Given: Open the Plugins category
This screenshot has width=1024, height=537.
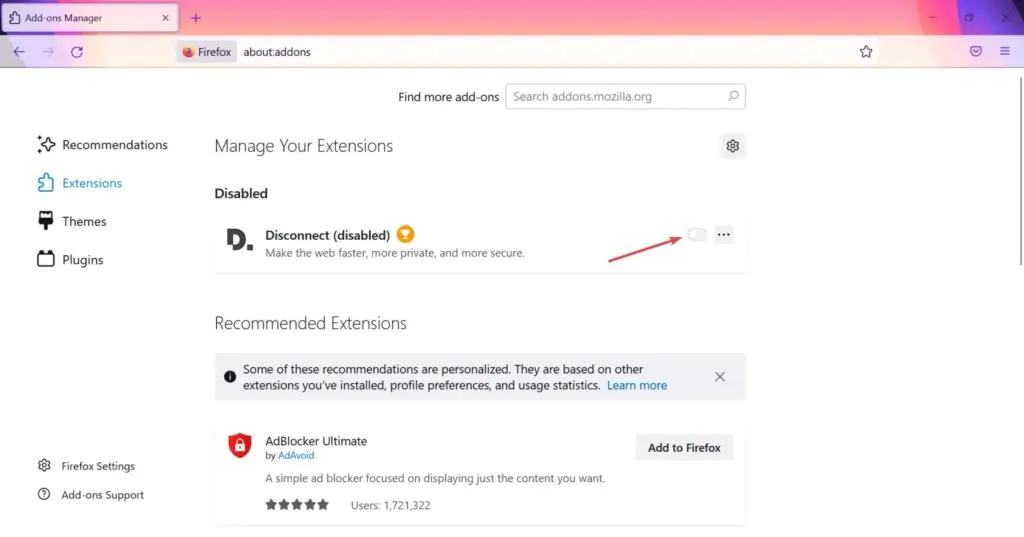Looking at the screenshot, I should (71, 259).
